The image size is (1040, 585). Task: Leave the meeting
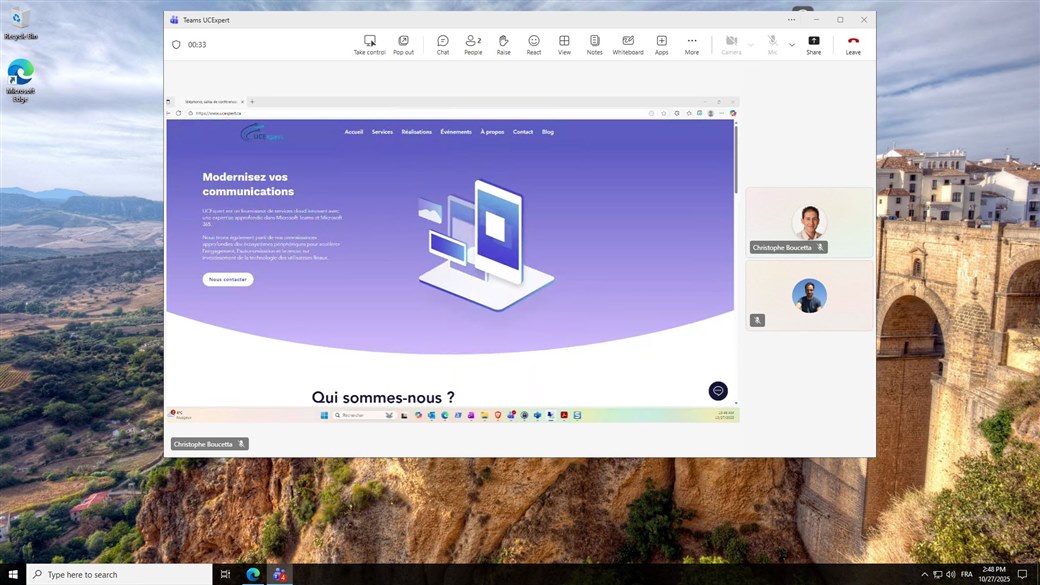click(x=853, y=44)
